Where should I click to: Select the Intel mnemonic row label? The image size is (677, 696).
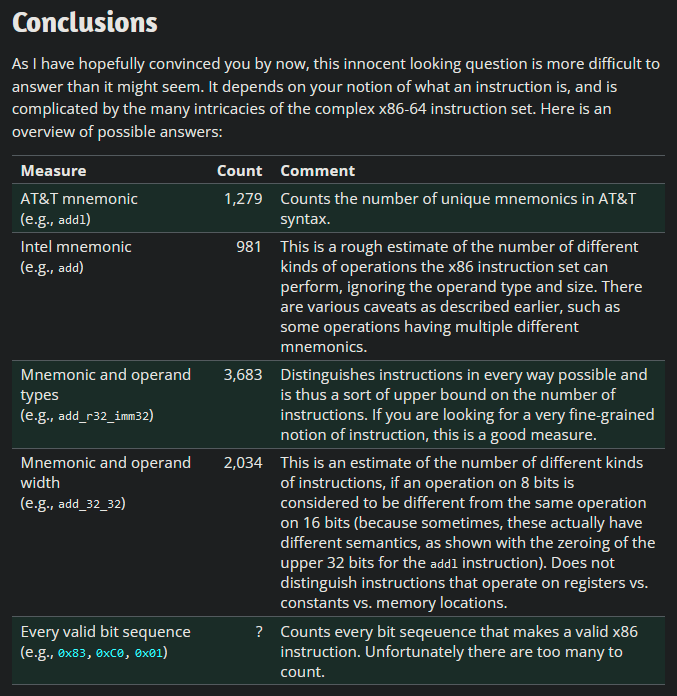pyautogui.click(x=76, y=246)
